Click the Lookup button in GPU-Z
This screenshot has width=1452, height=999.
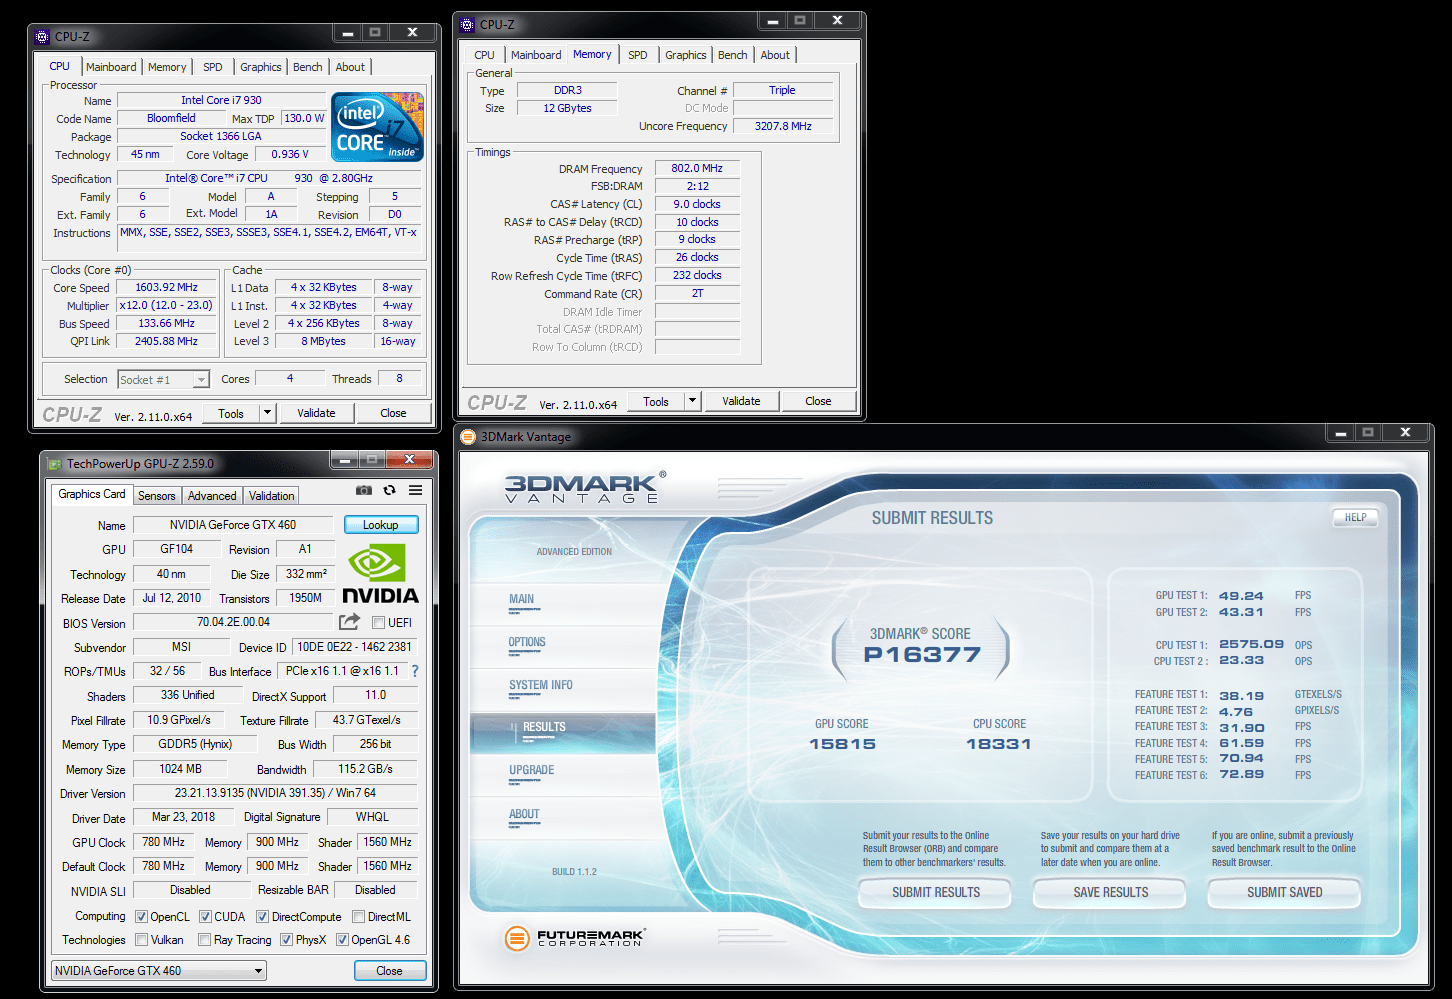pyautogui.click(x=381, y=524)
